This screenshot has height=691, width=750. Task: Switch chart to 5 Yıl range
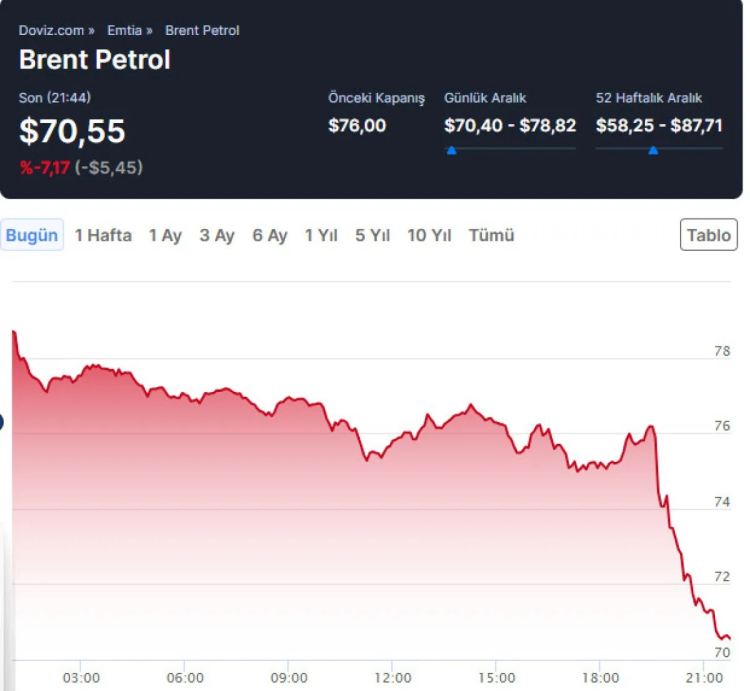(372, 235)
